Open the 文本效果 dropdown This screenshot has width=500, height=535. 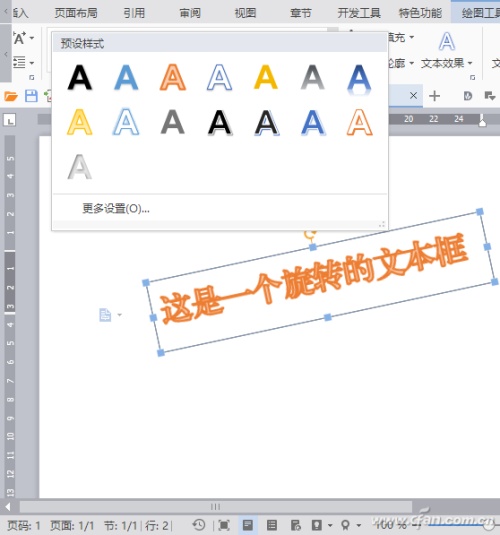coord(447,63)
